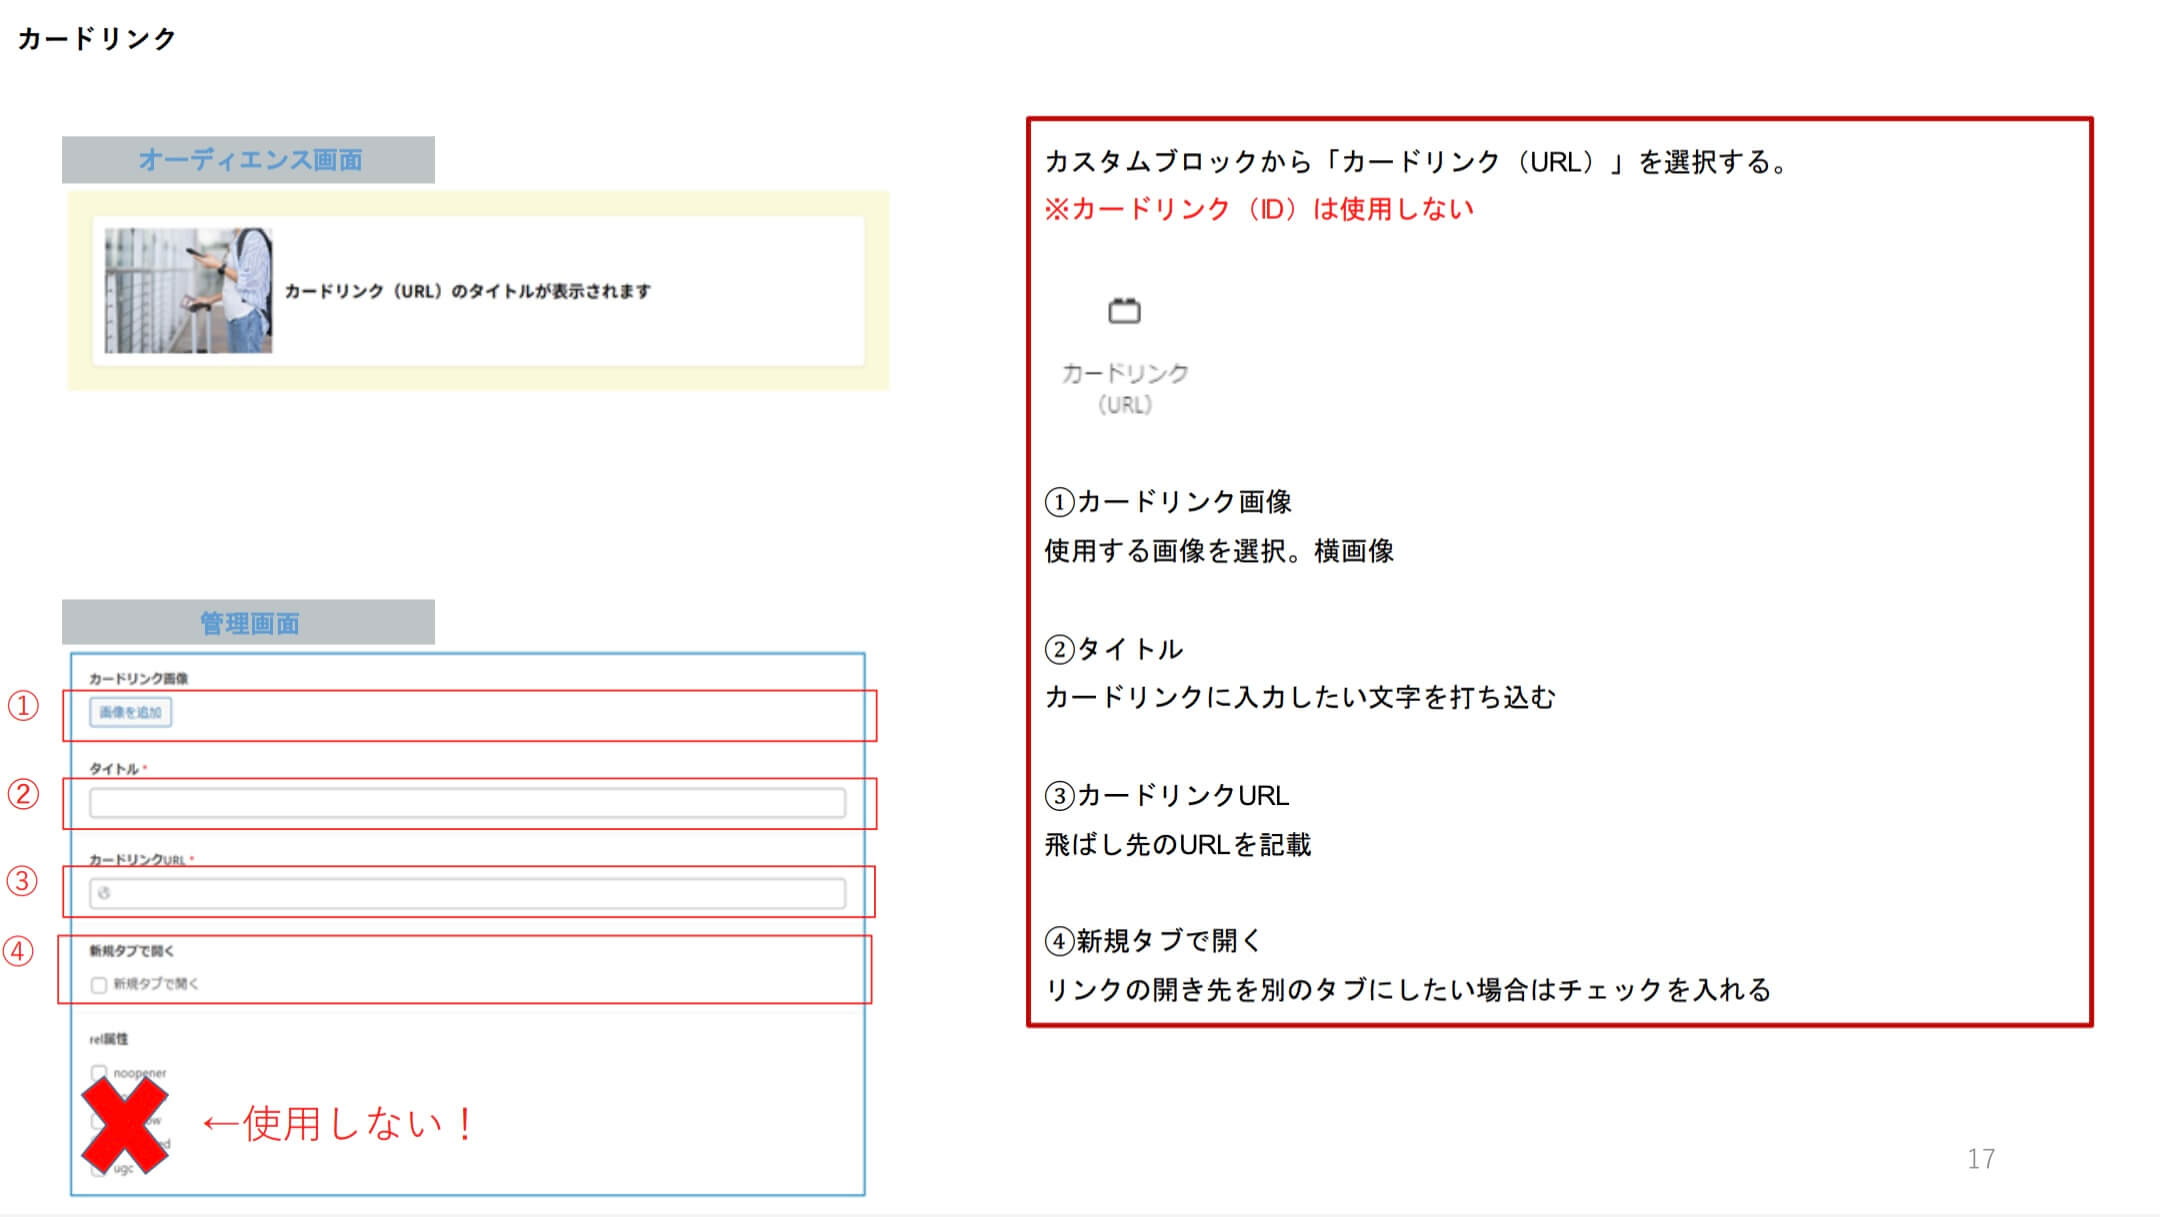Click the text カードリンクに入力したい文字を打ち込む
Viewport: 2160px width, 1217px height.
[x=1300, y=697]
